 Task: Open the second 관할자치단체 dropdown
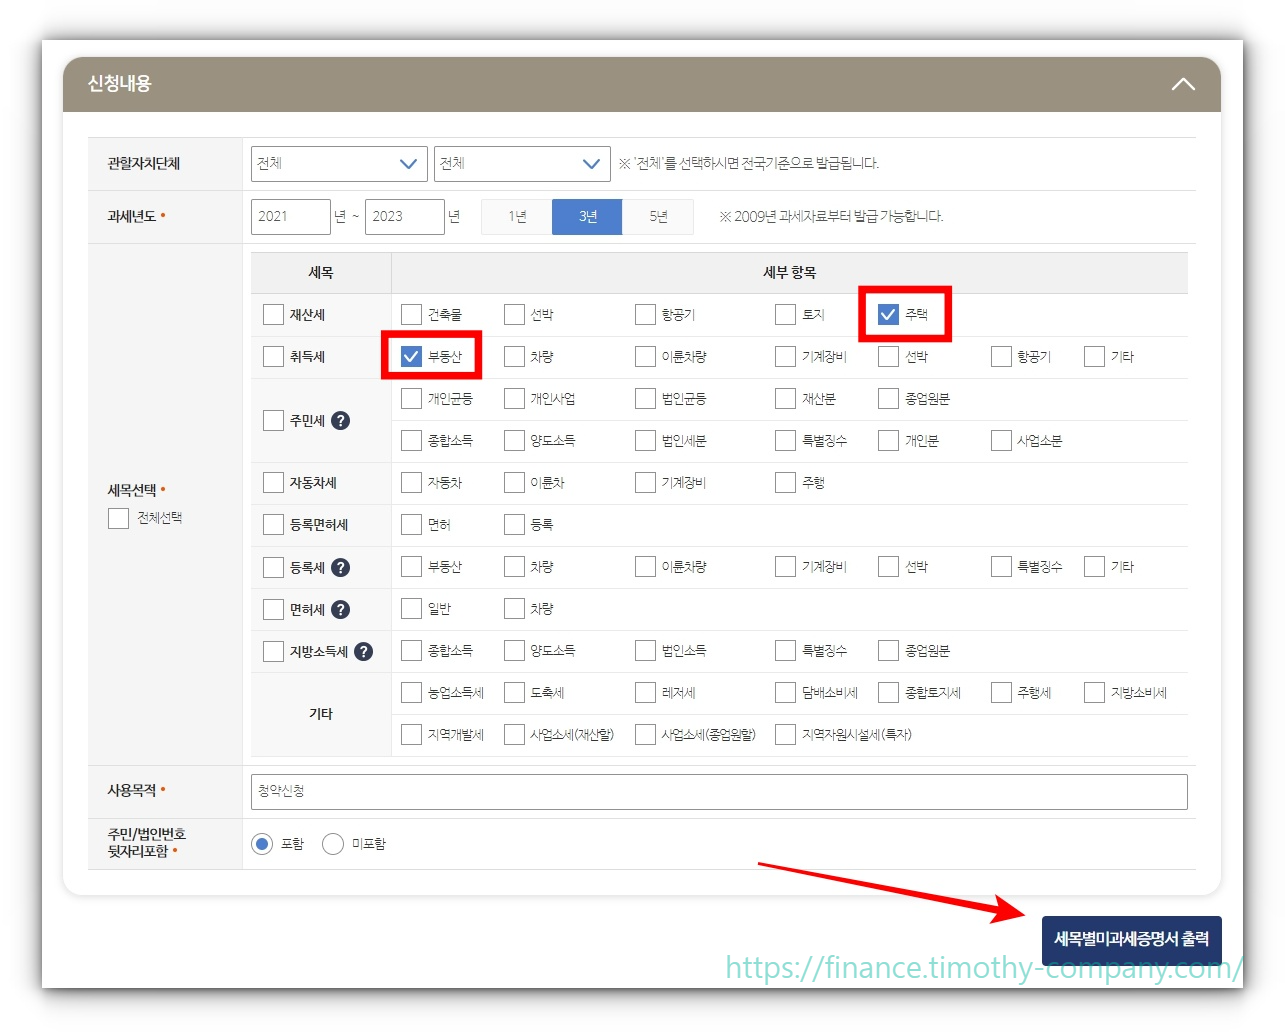(522, 164)
